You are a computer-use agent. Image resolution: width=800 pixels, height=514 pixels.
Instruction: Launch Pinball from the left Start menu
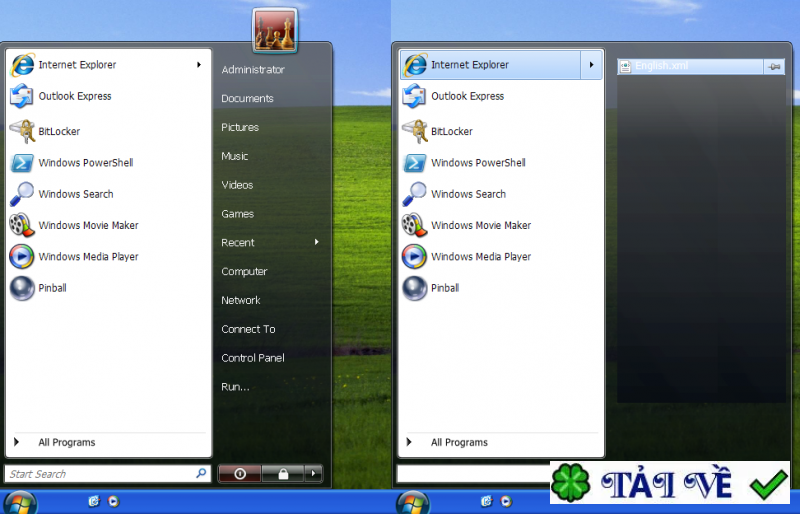pyautogui.click(x=52, y=288)
